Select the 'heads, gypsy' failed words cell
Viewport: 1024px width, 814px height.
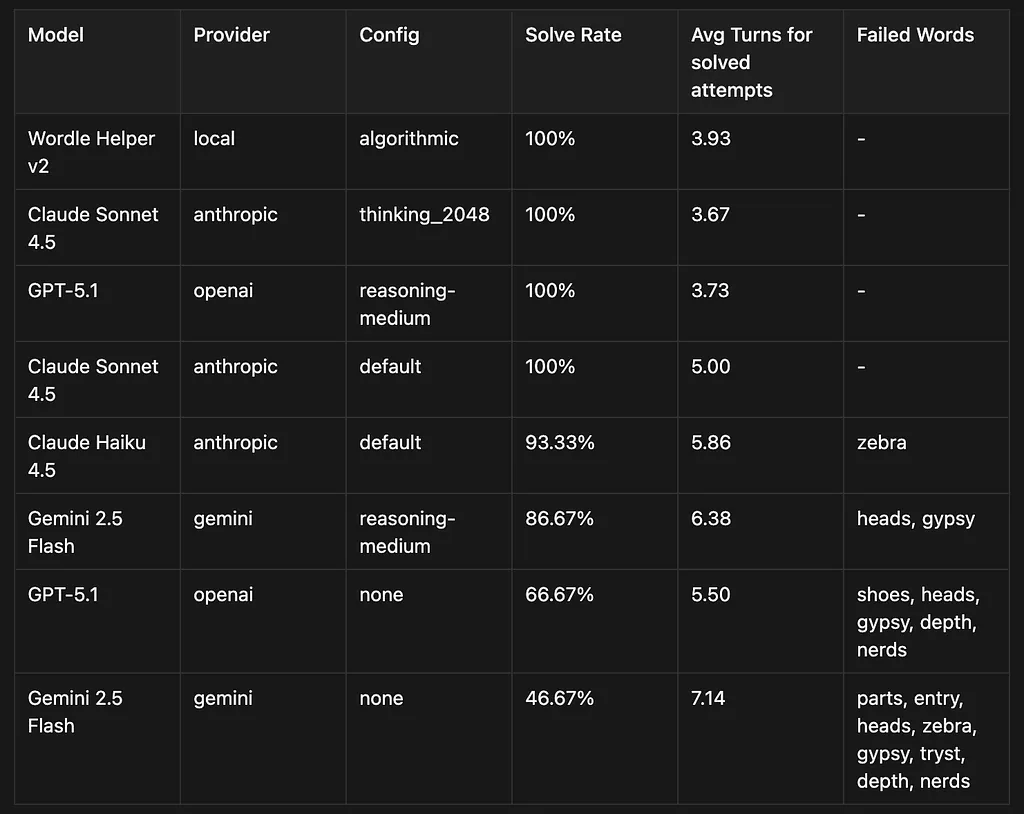915,519
